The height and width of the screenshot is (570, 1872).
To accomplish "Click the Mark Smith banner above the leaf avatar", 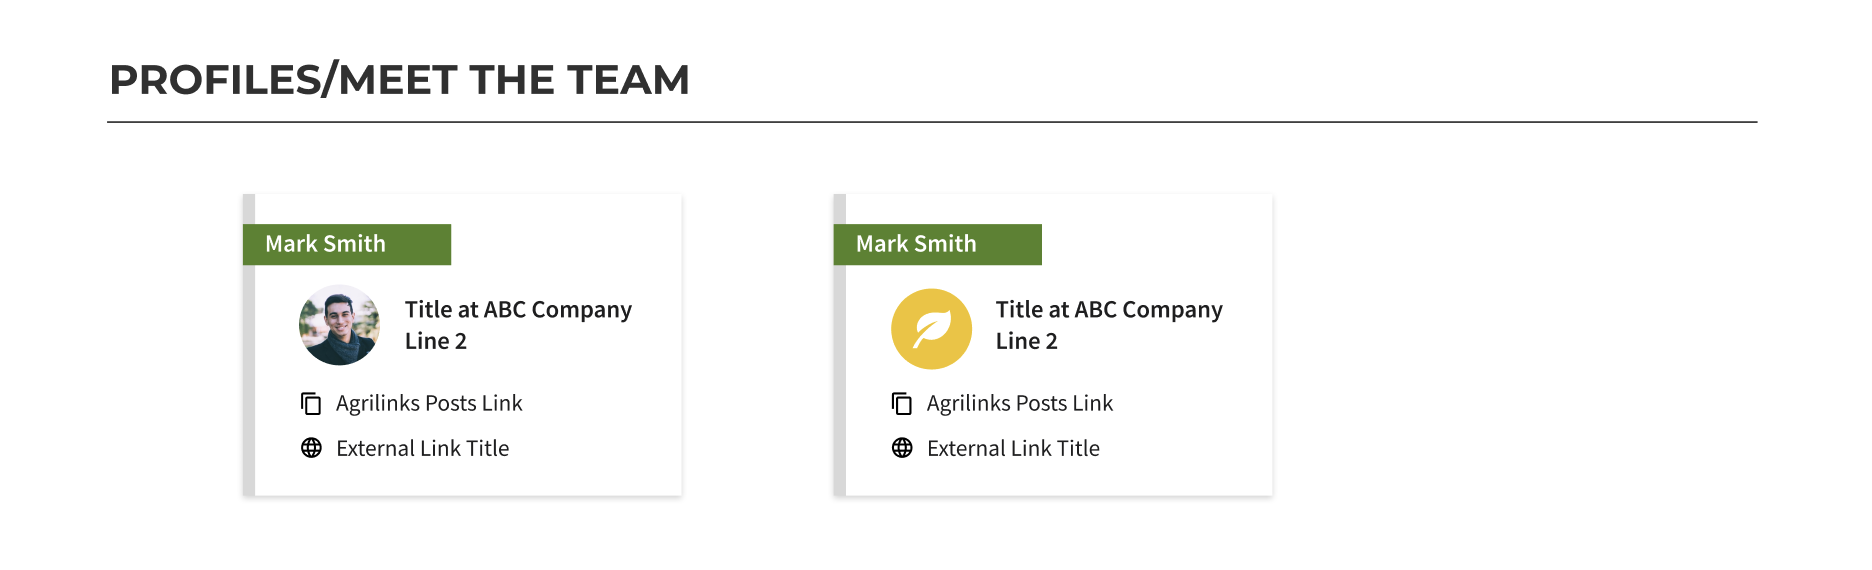I will coord(937,244).
